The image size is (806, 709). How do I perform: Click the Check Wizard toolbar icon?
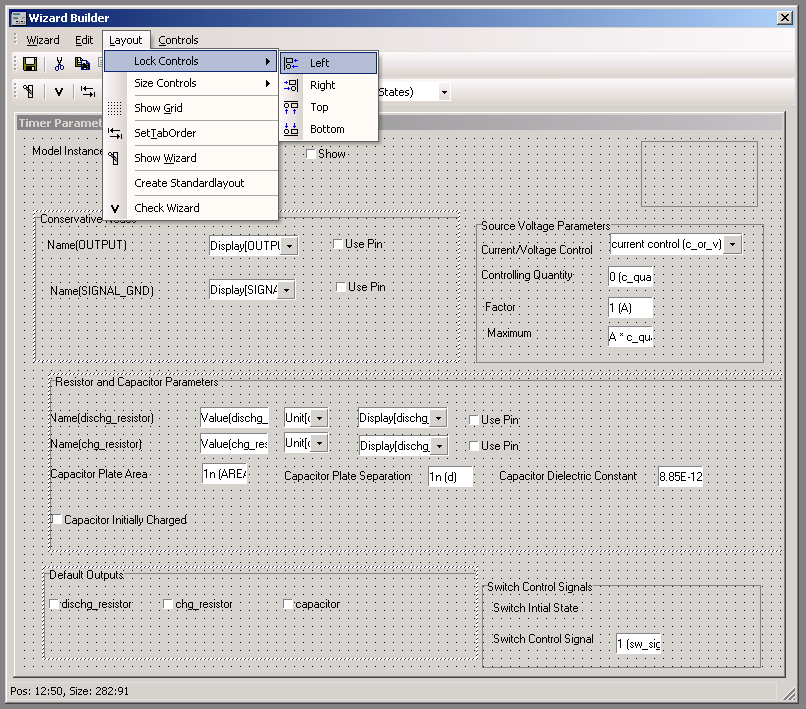pyautogui.click(x=59, y=92)
